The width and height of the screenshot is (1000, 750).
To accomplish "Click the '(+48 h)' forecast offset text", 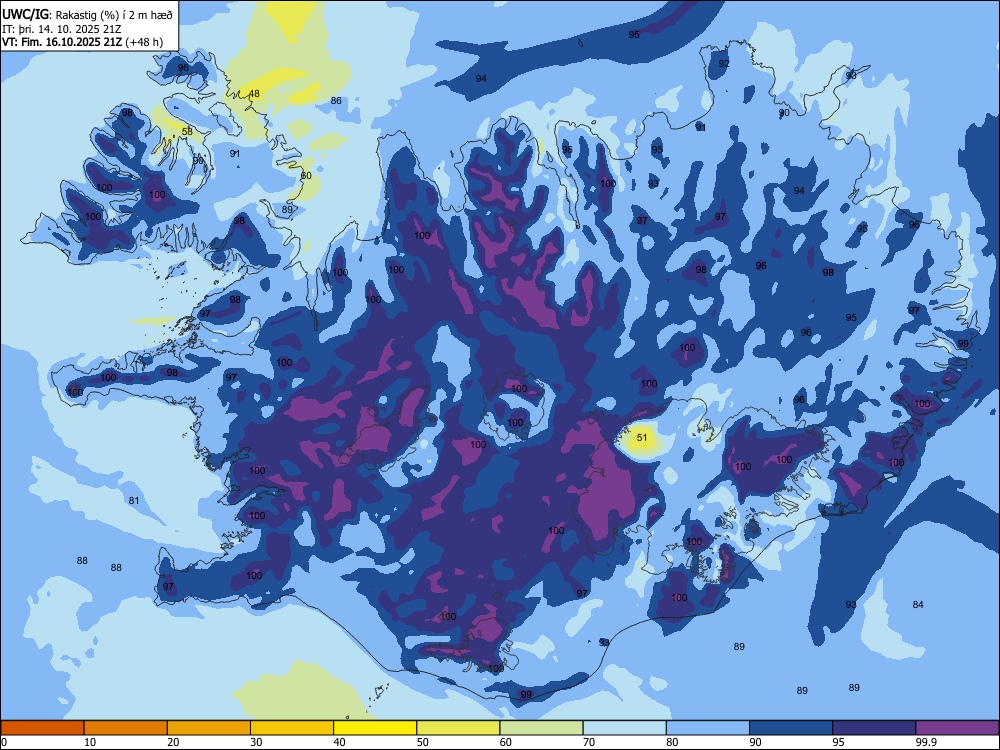I will click(x=144, y=42).
